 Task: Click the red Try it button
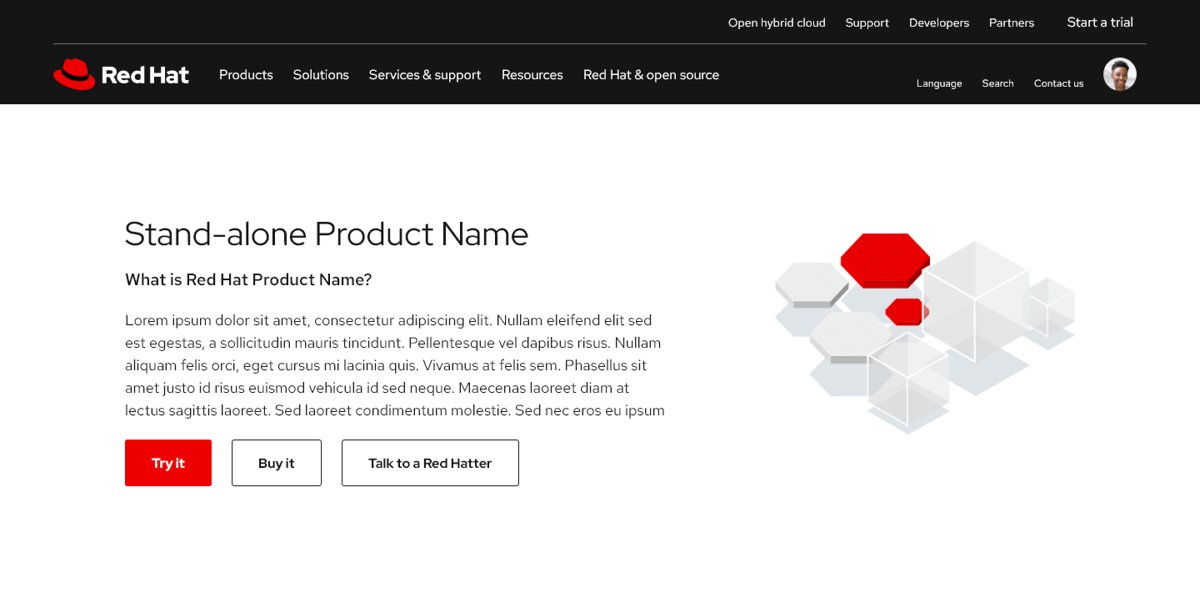pos(167,462)
